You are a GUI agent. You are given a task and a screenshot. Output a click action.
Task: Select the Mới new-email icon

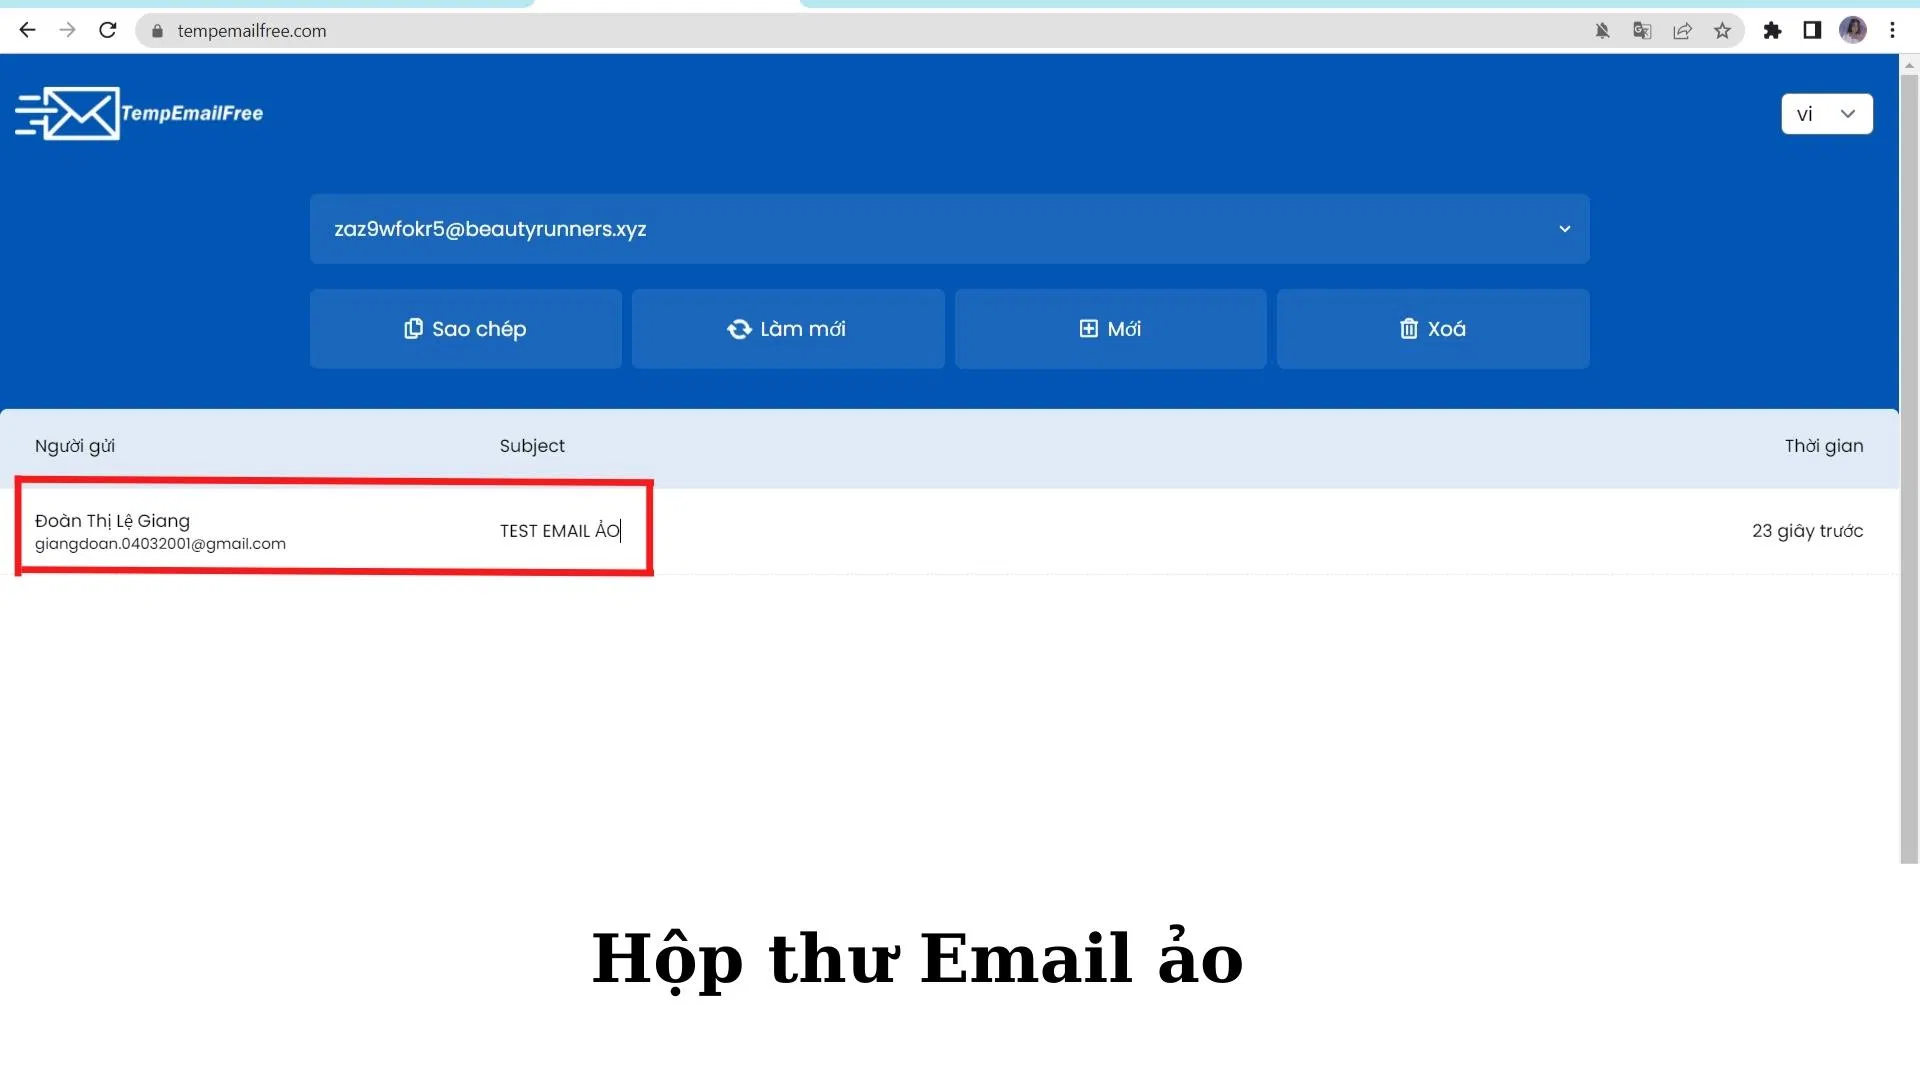pyautogui.click(x=1089, y=328)
